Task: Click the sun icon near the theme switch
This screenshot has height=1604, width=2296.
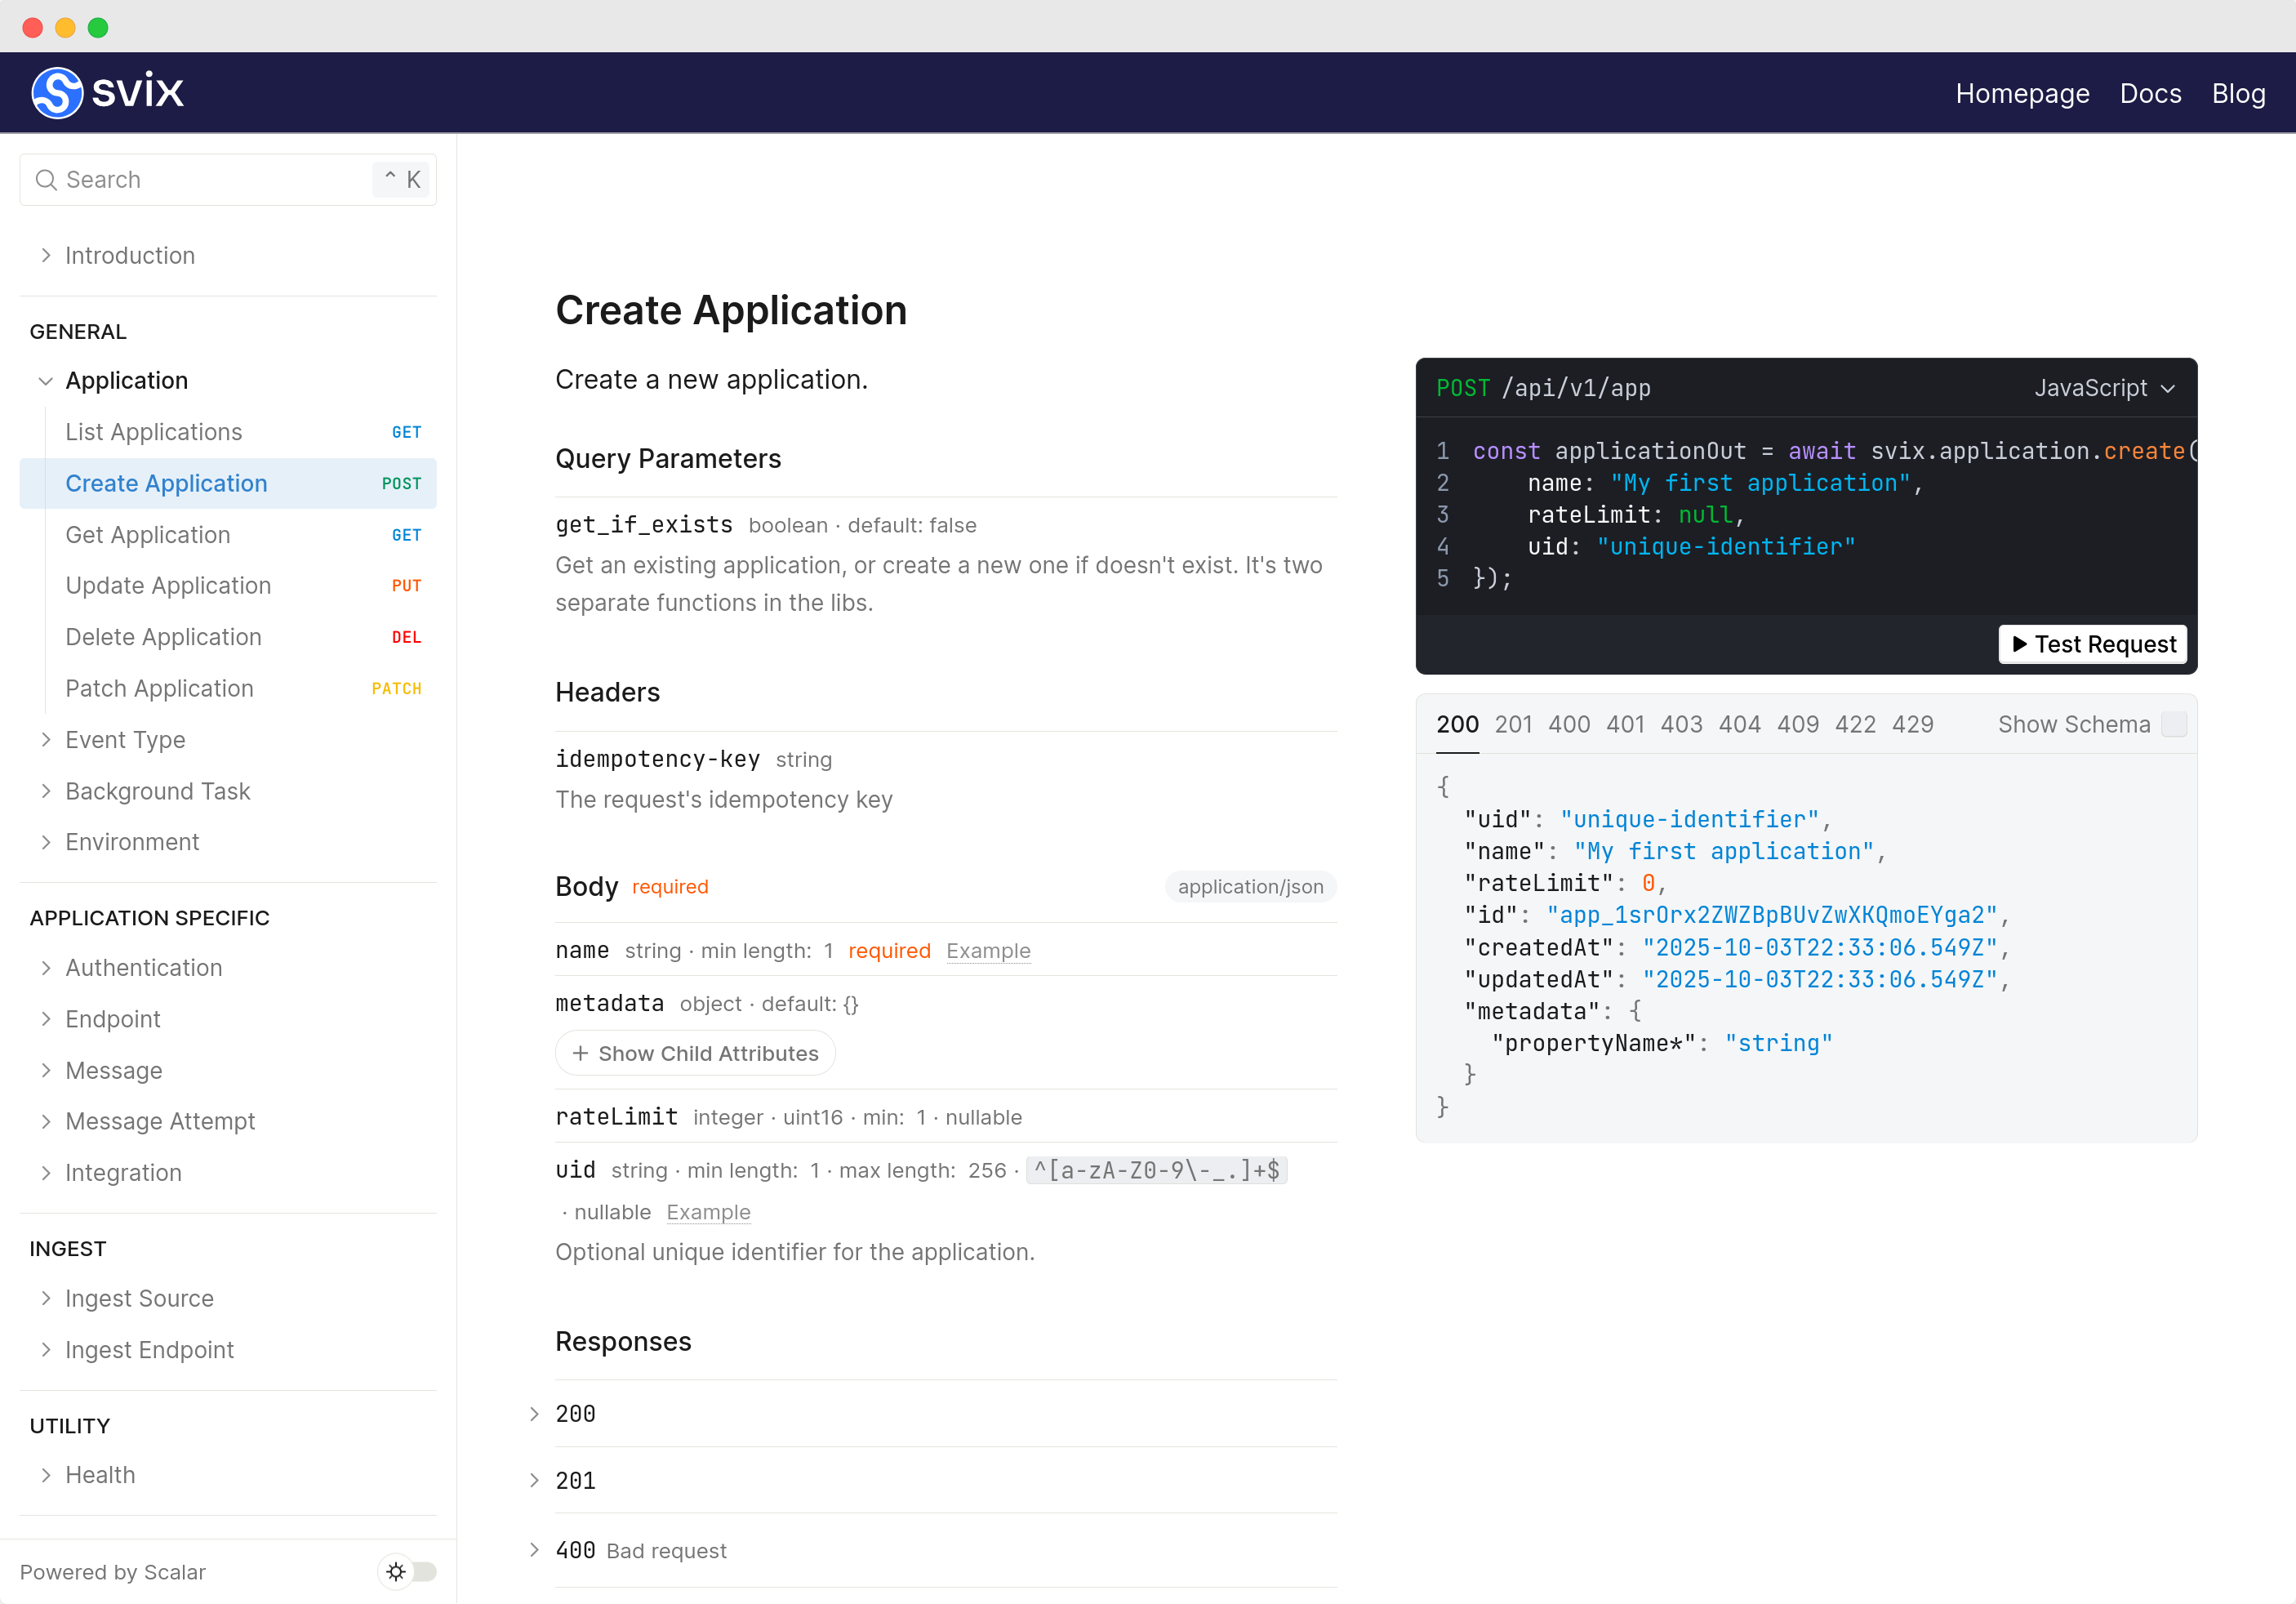Action: click(x=396, y=1571)
